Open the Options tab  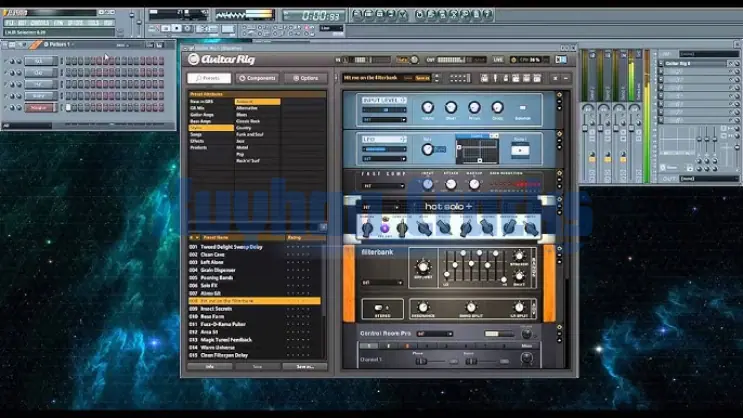pos(305,78)
